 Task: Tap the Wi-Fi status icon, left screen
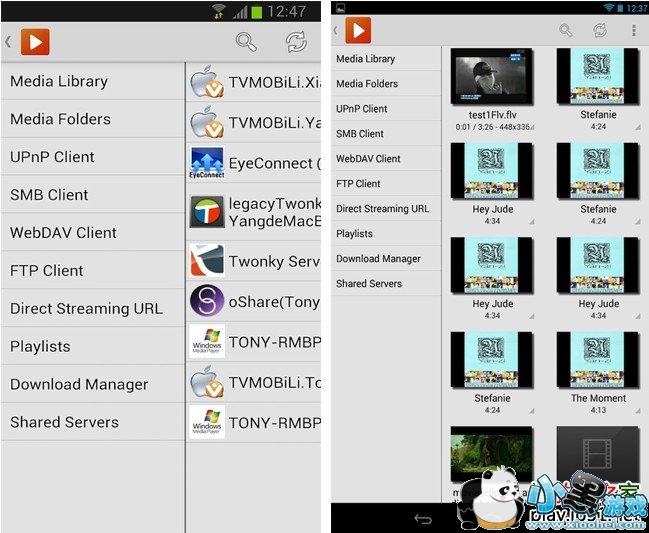[x=219, y=11]
